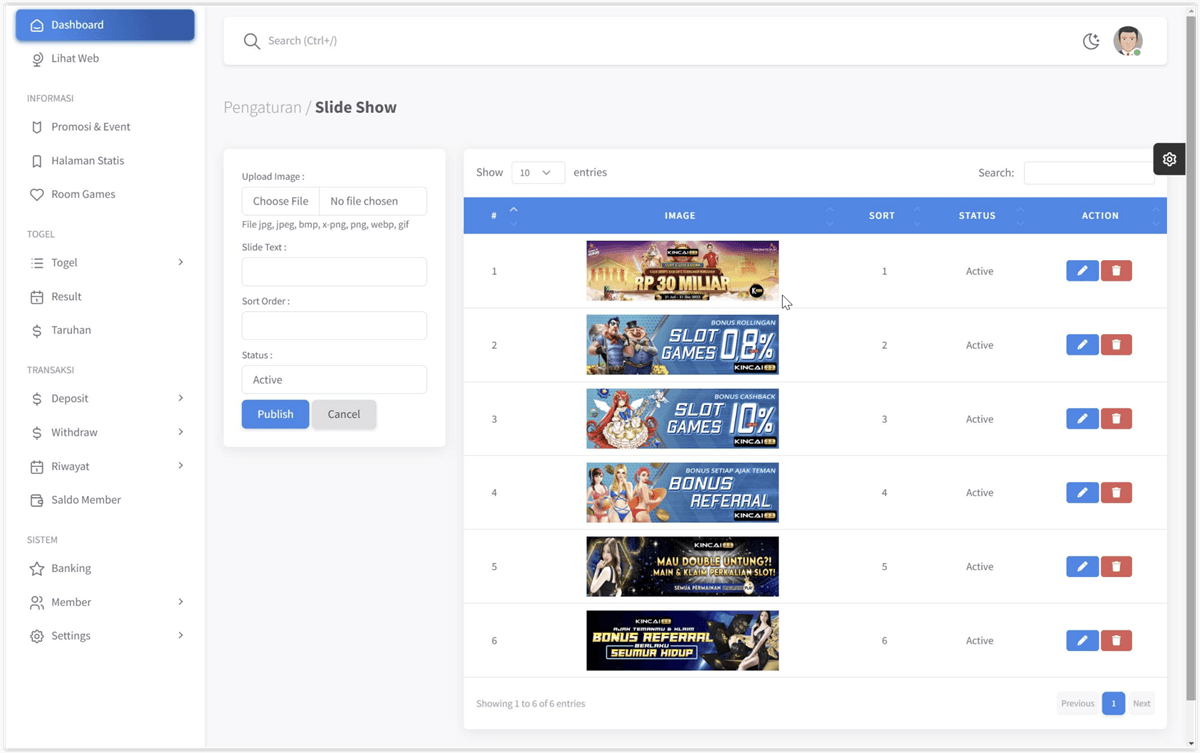The height and width of the screenshot is (753, 1200).
Task: Open Promosi & Event in the sidebar
Action: (x=91, y=127)
